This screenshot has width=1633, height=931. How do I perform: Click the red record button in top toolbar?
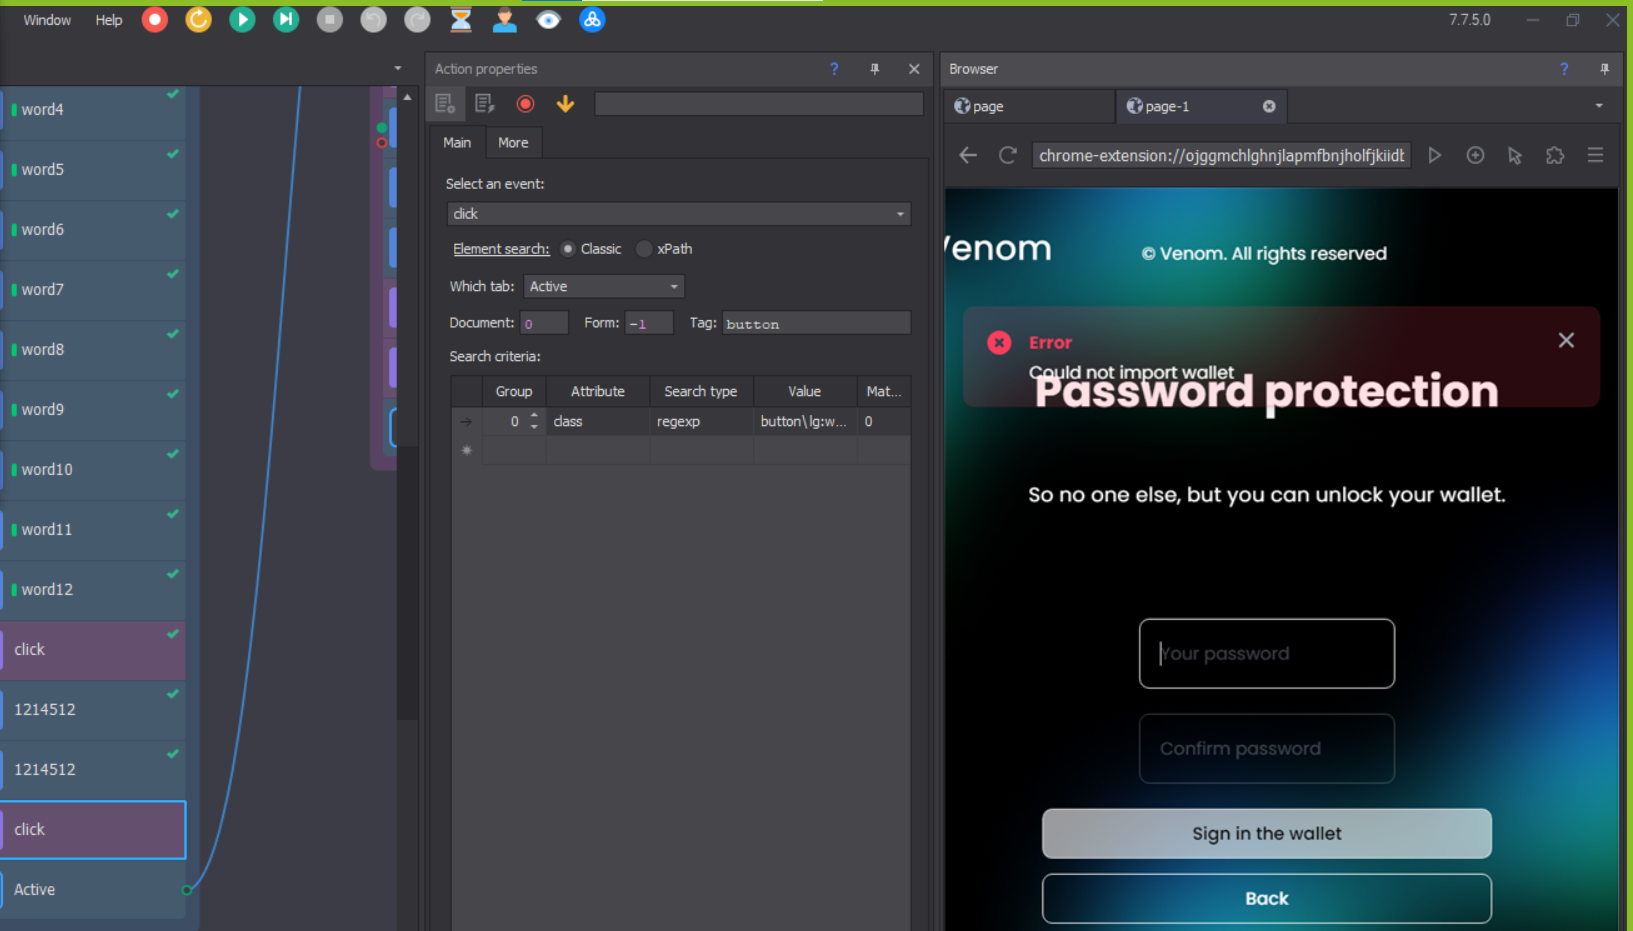(155, 20)
